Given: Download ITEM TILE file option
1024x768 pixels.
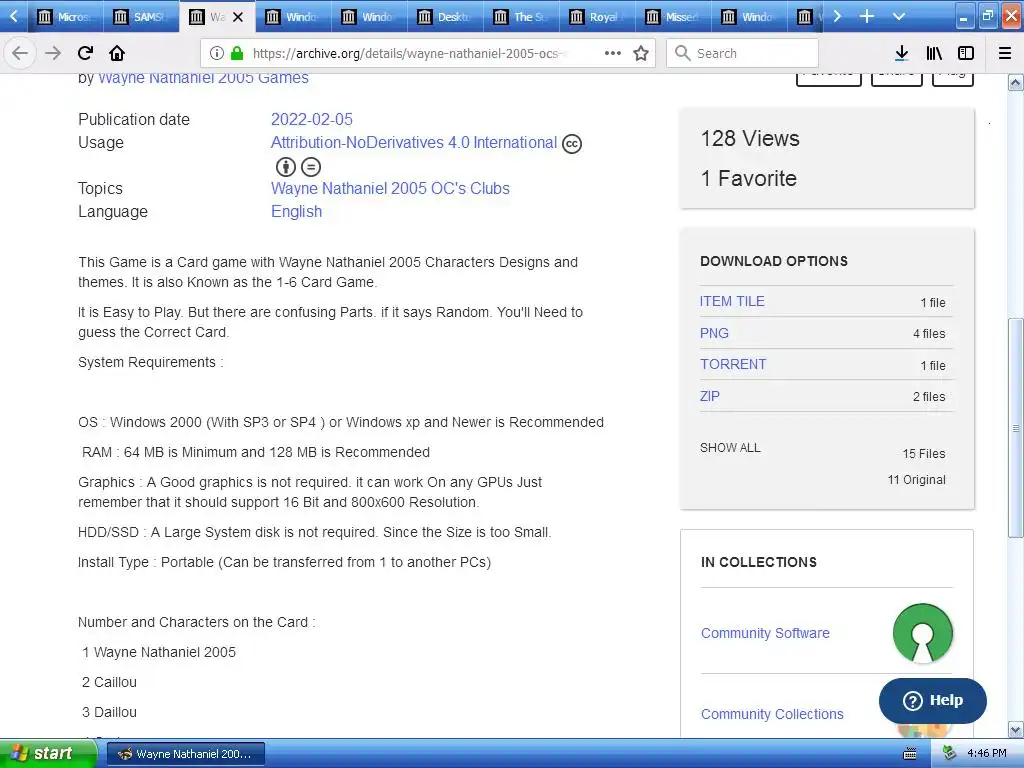Looking at the screenshot, I should click(x=731, y=301).
